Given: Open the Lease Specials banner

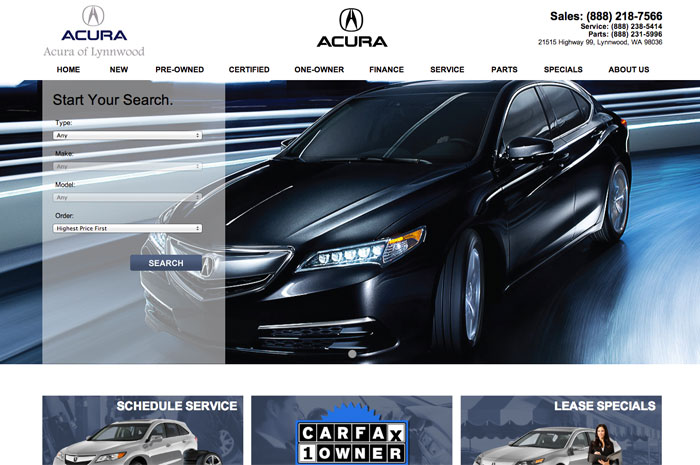Looking at the screenshot, I should 561,430.
